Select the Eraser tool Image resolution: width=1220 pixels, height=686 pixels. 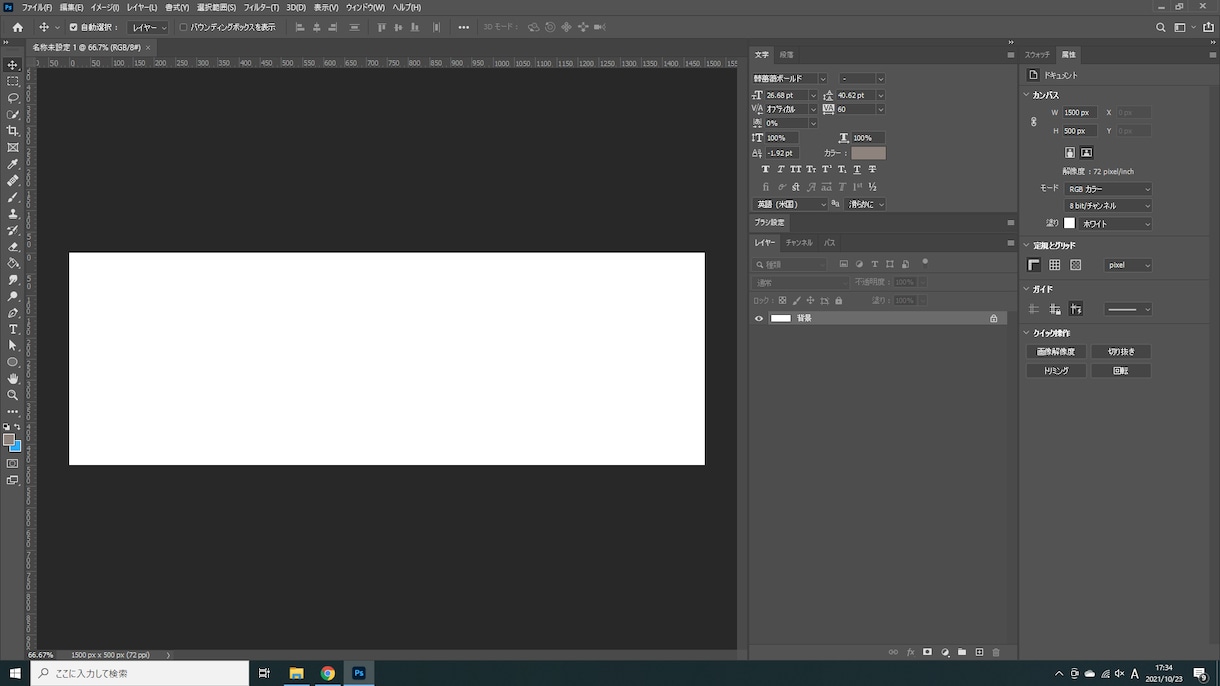click(x=13, y=247)
